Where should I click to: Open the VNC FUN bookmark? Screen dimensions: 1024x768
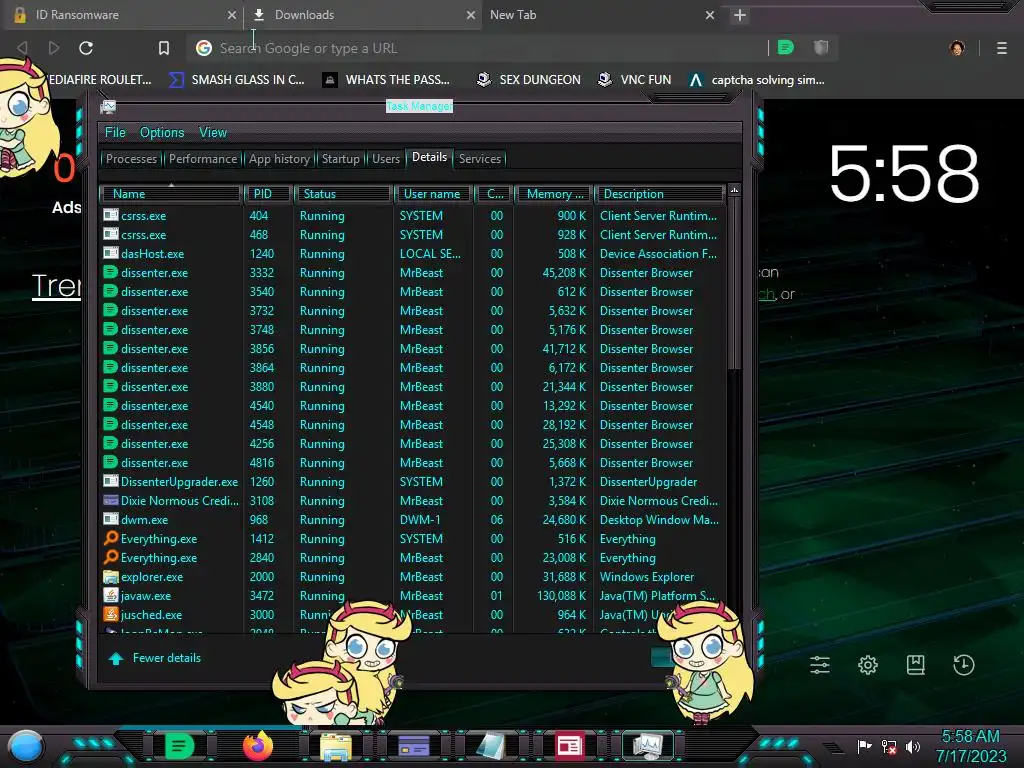635,80
